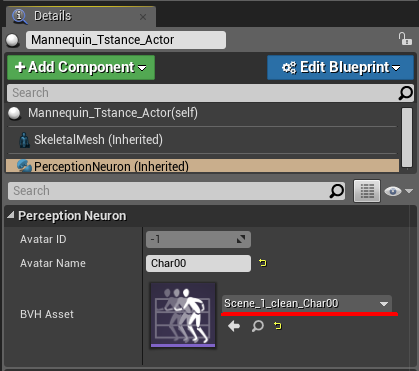Screen dimensions: 419x371
Task: Click the Avatar ID value field
Action: pos(198,239)
